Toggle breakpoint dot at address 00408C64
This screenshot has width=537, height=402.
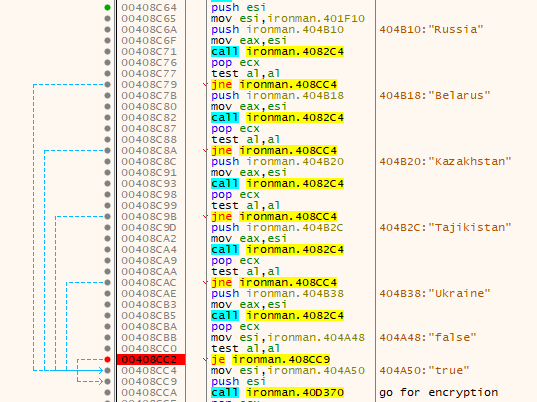[x=108, y=8]
